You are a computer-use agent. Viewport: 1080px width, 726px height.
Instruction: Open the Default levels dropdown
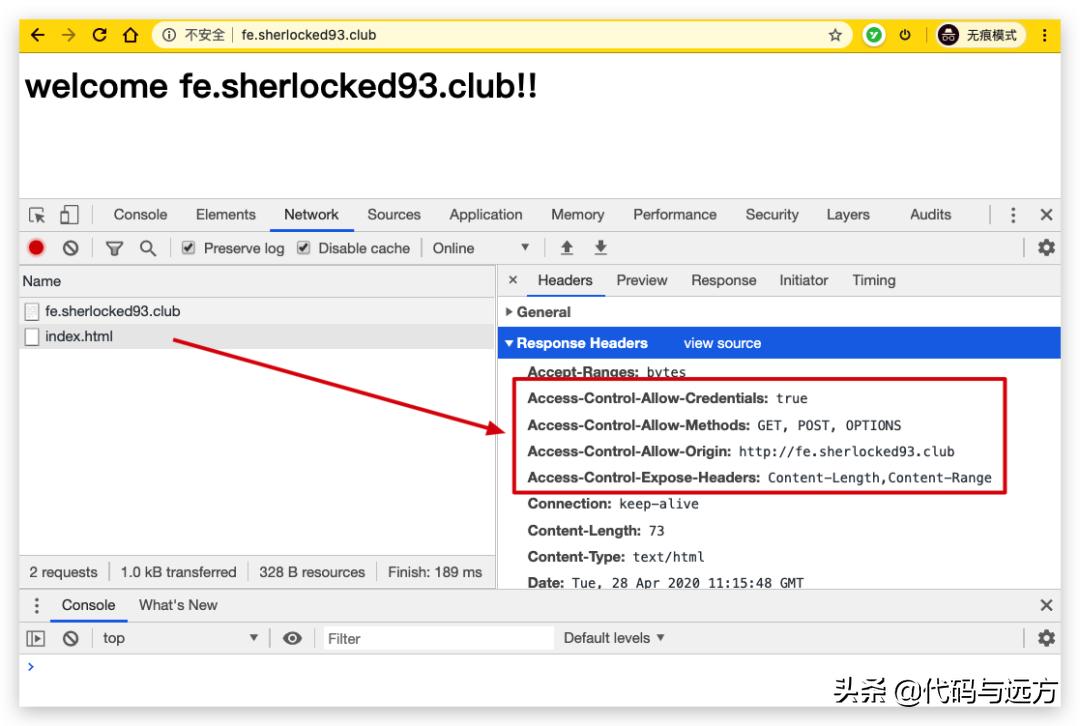coord(614,639)
